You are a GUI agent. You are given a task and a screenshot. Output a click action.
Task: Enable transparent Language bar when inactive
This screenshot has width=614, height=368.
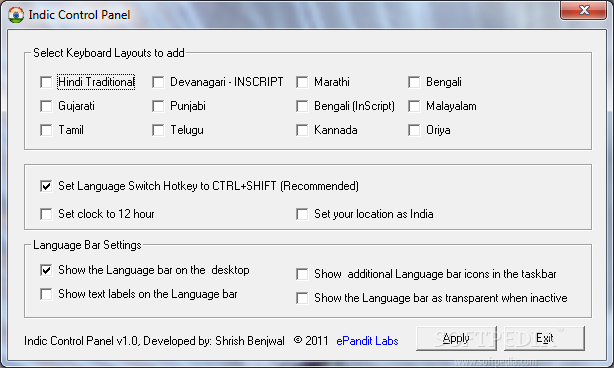(302, 298)
